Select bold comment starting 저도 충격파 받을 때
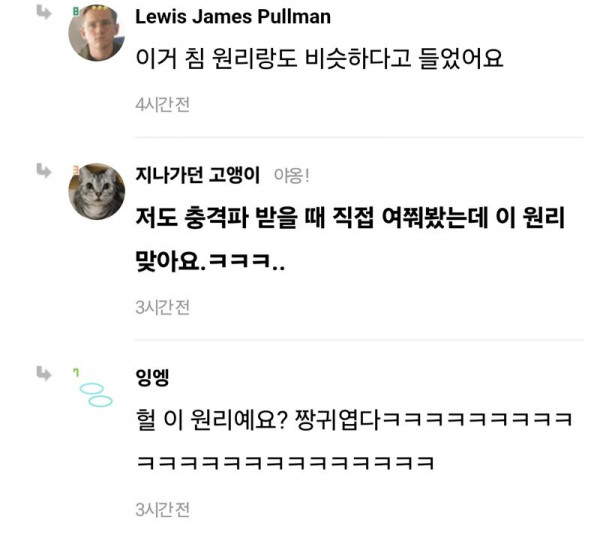Screen dimensions: 600x535 click(x=350, y=240)
